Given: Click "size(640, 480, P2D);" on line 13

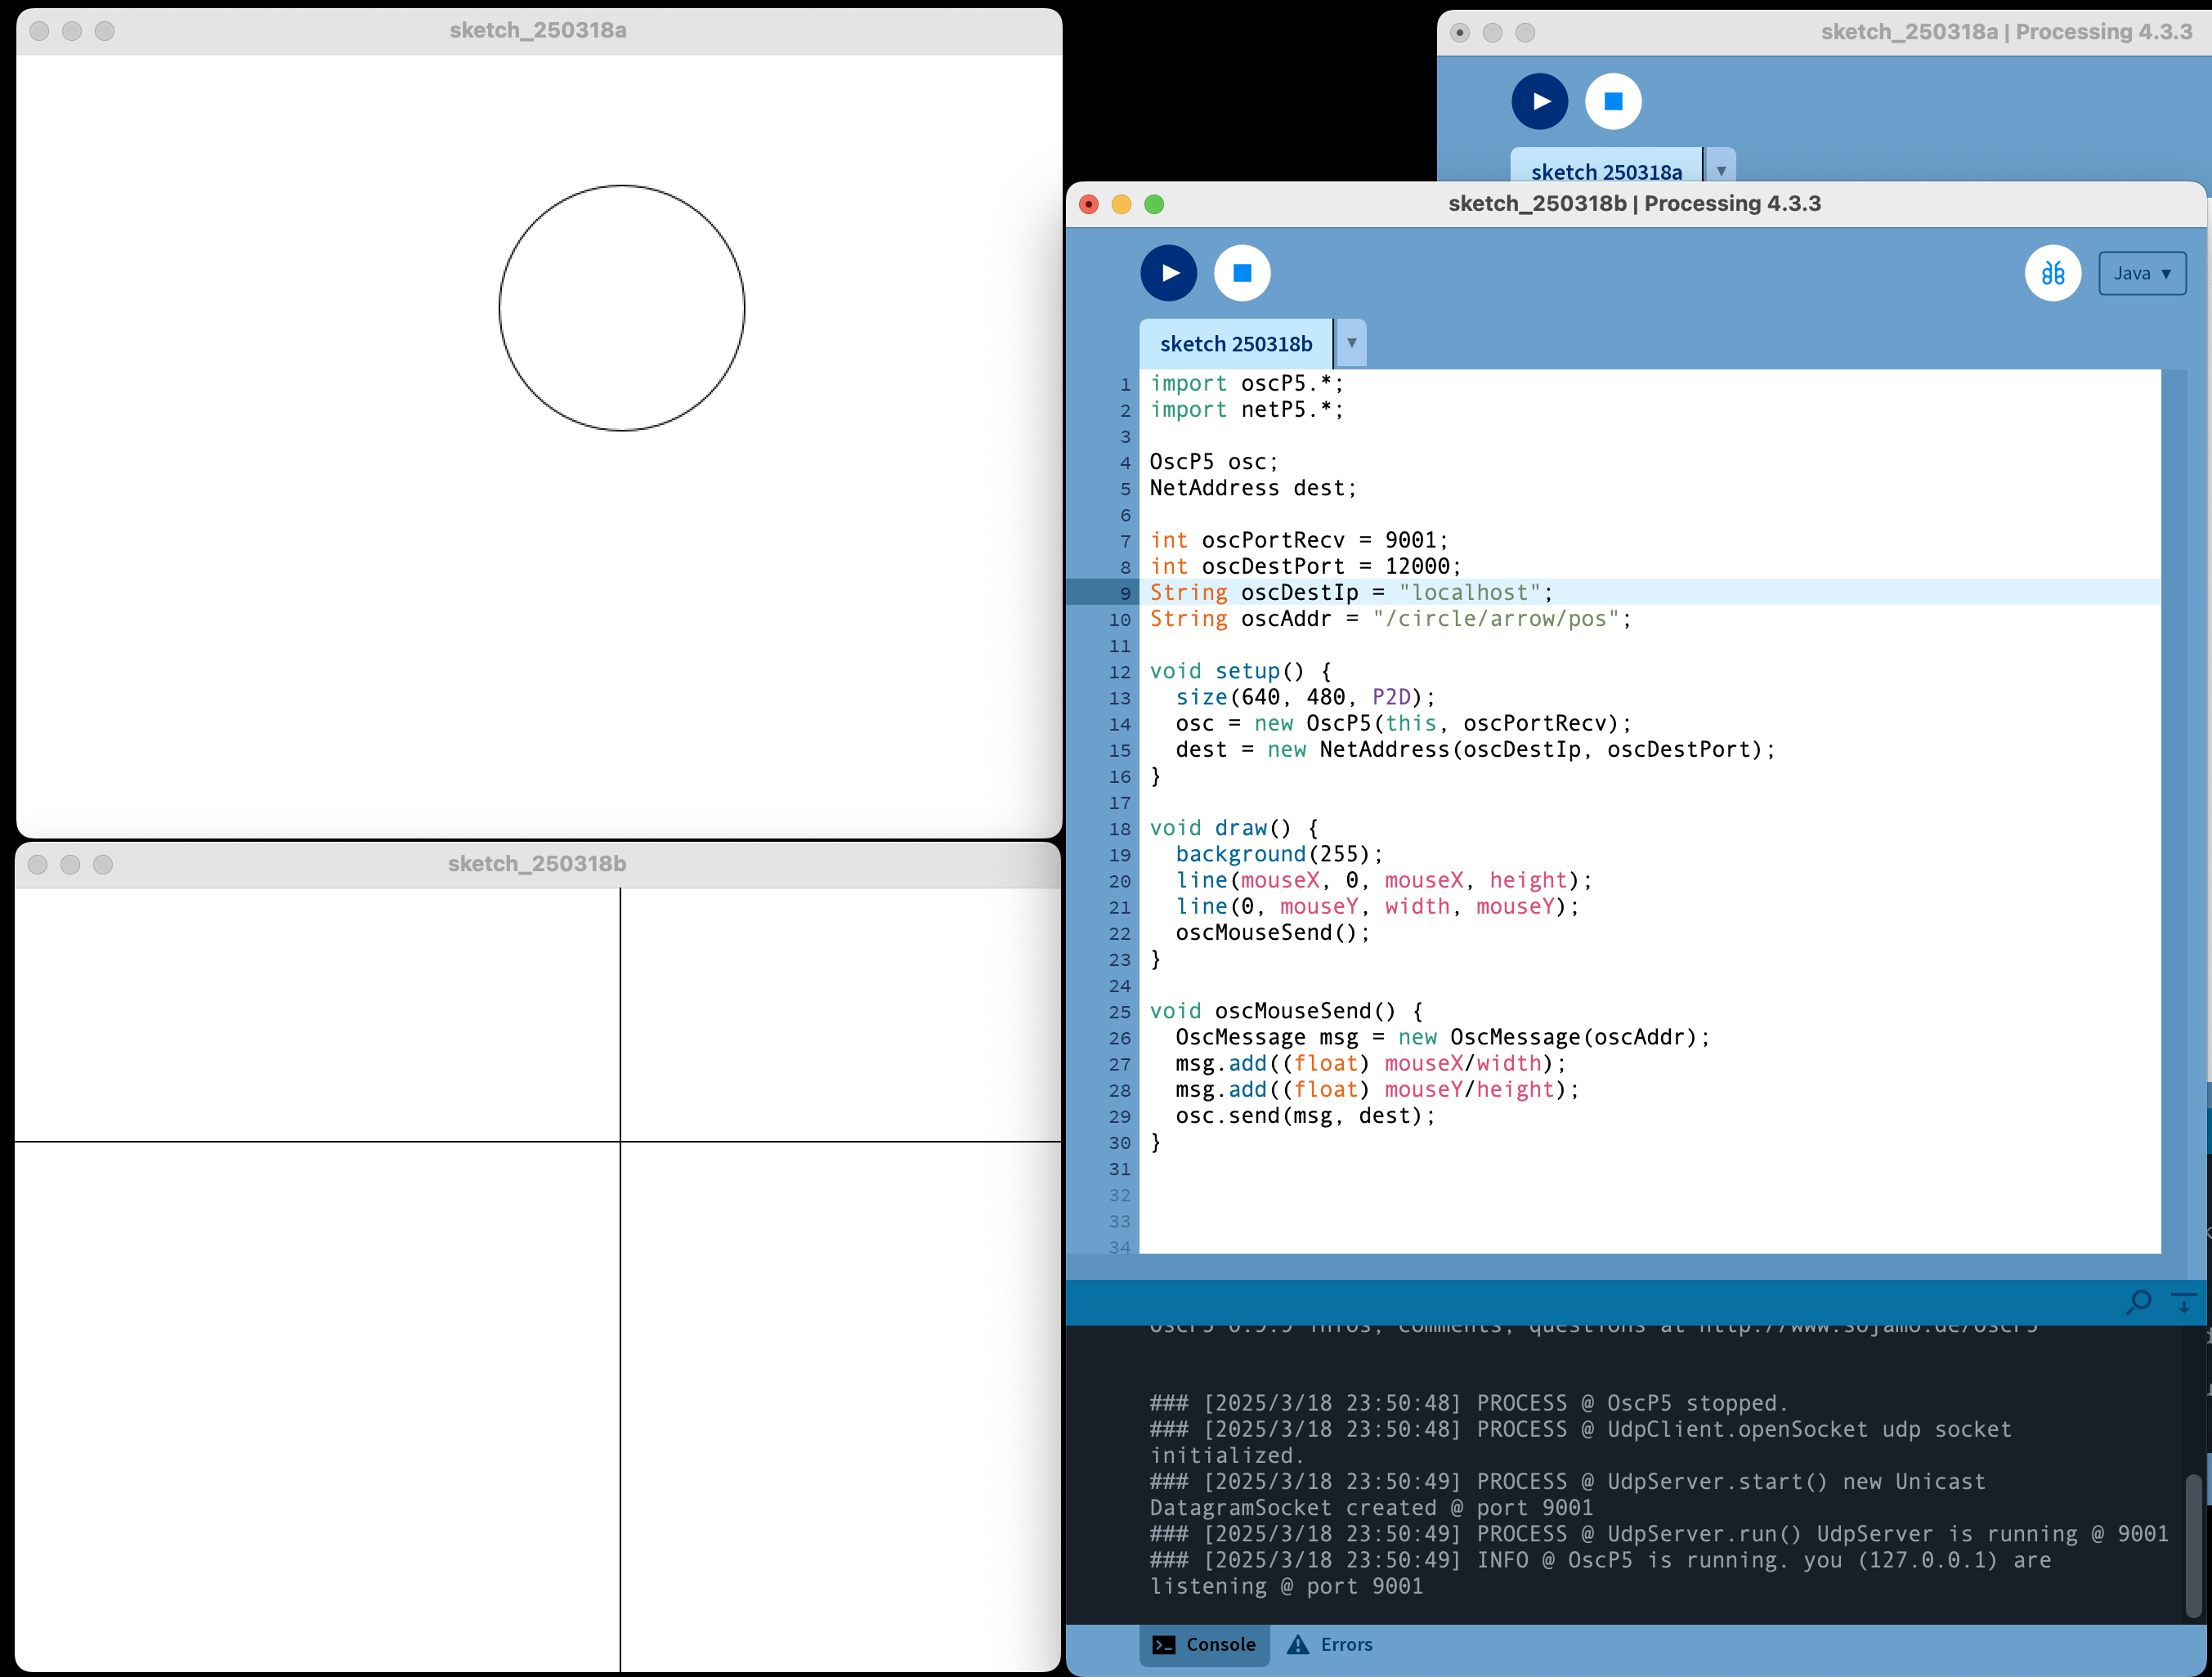Looking at the screenshot, I should 1305,697.
